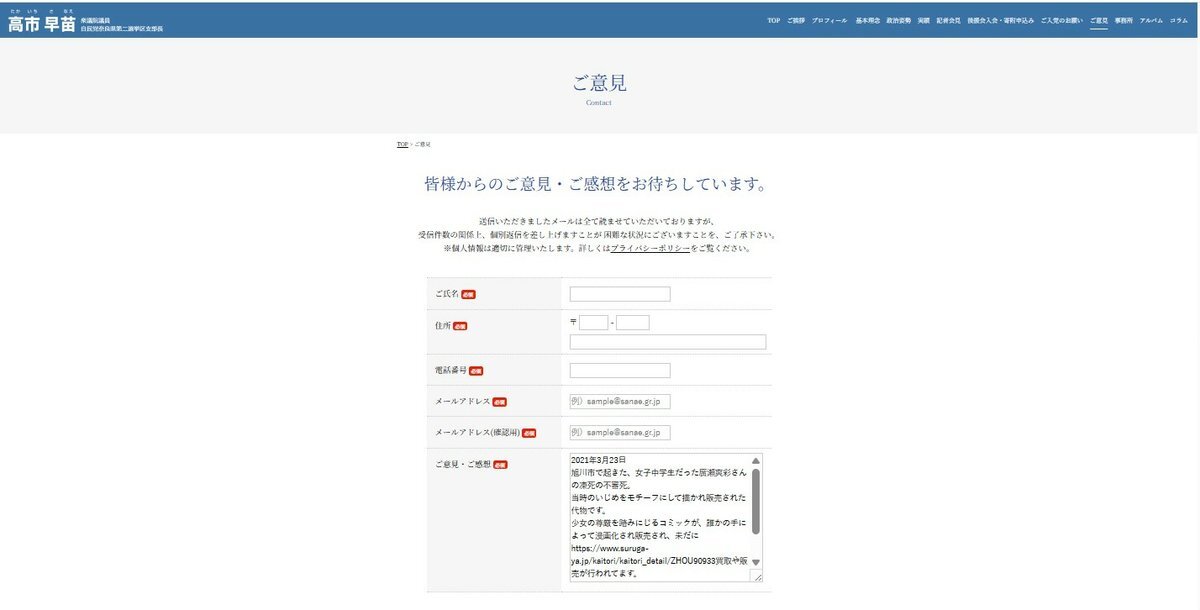Click the 高市早苗 site logo

click(42, 24)
